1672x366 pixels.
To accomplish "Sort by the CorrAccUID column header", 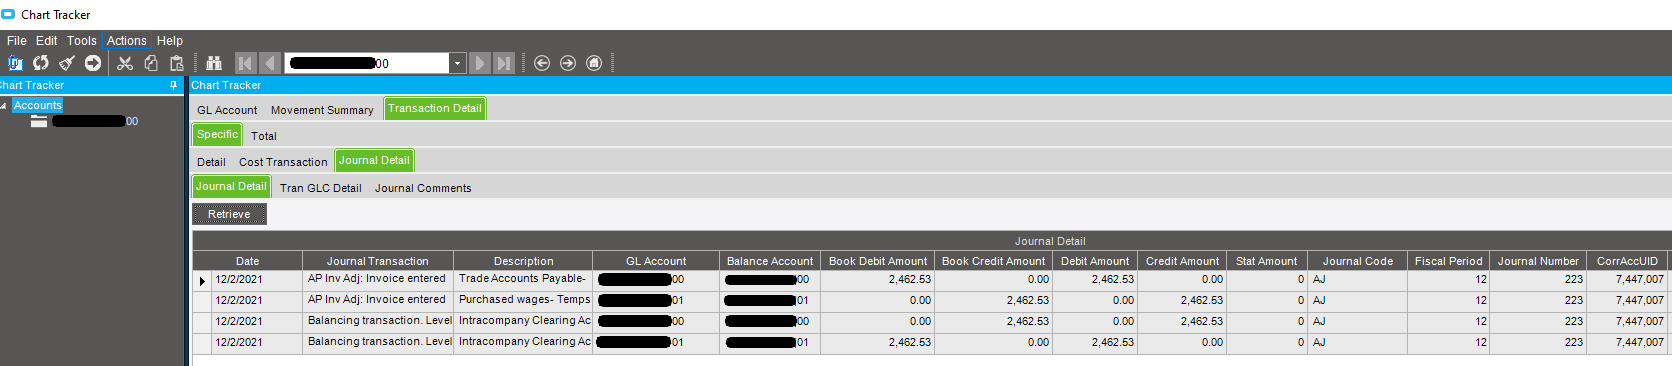I will [1627, 261].
